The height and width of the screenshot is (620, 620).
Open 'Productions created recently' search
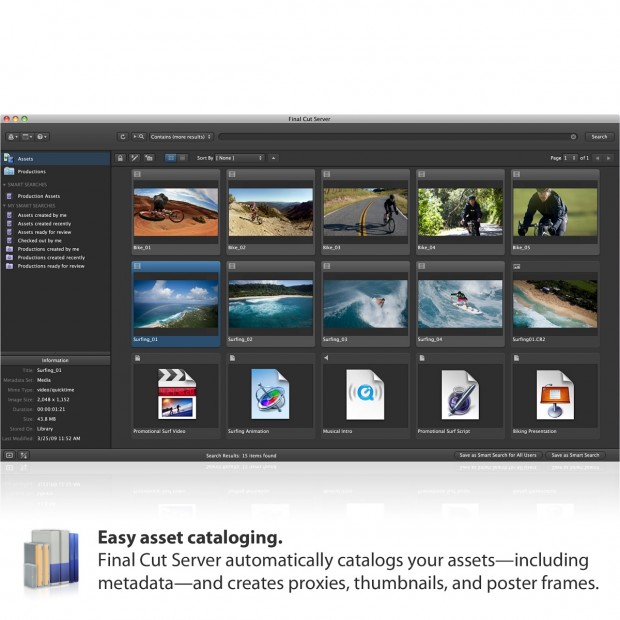(51, 257)
